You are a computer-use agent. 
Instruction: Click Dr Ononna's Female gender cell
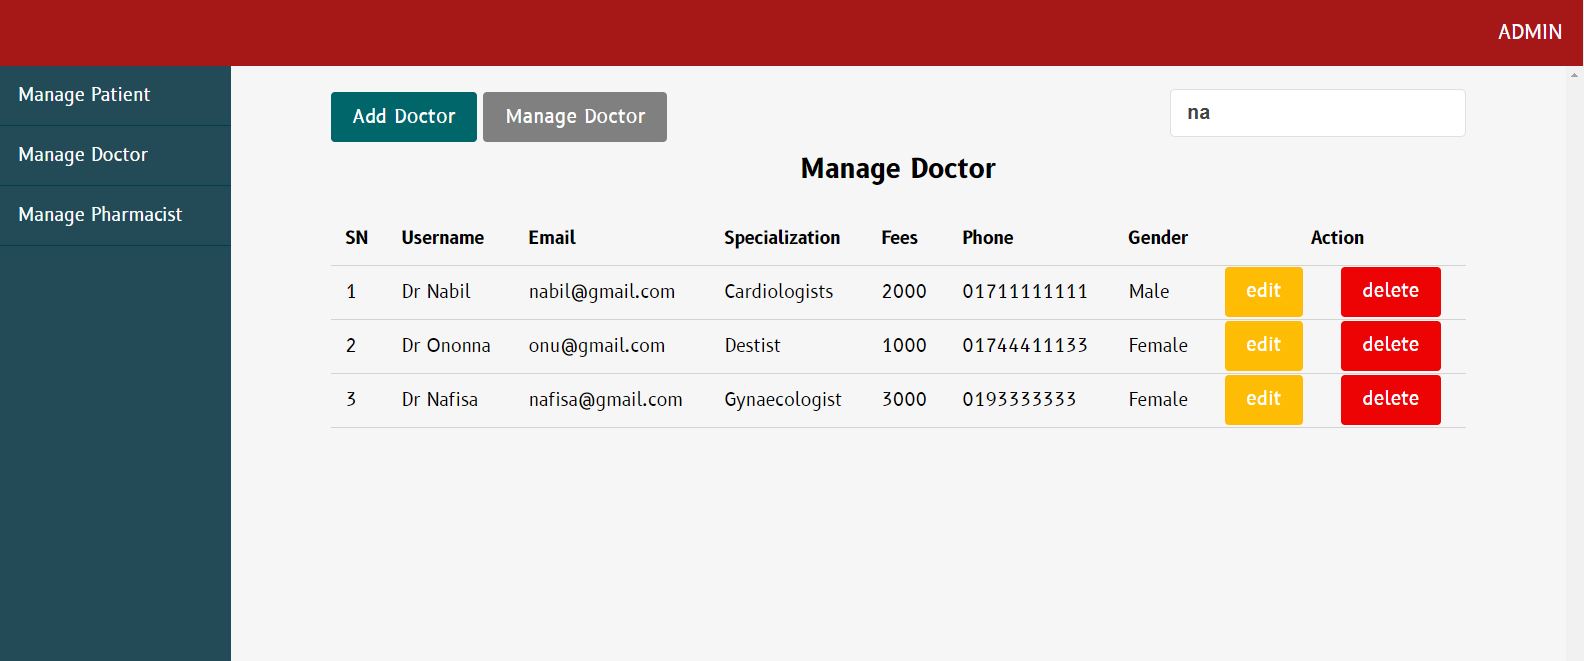(1158, 346)
